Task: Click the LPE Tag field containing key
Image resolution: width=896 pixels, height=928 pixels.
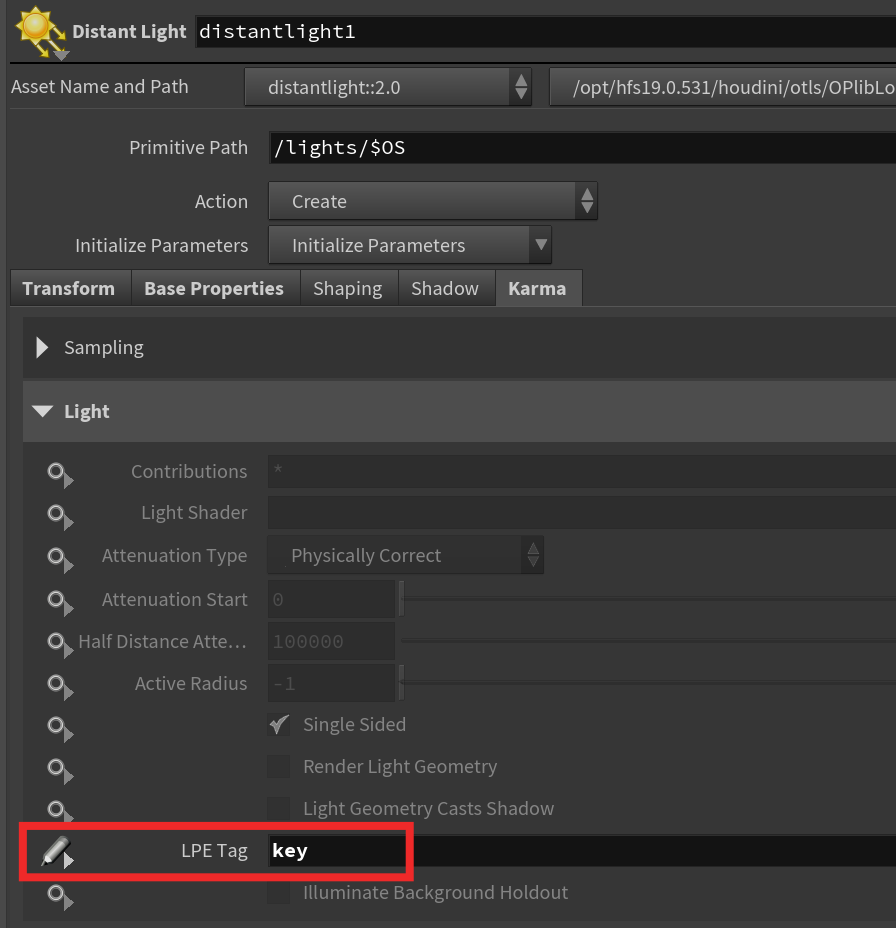Action: 582,850
